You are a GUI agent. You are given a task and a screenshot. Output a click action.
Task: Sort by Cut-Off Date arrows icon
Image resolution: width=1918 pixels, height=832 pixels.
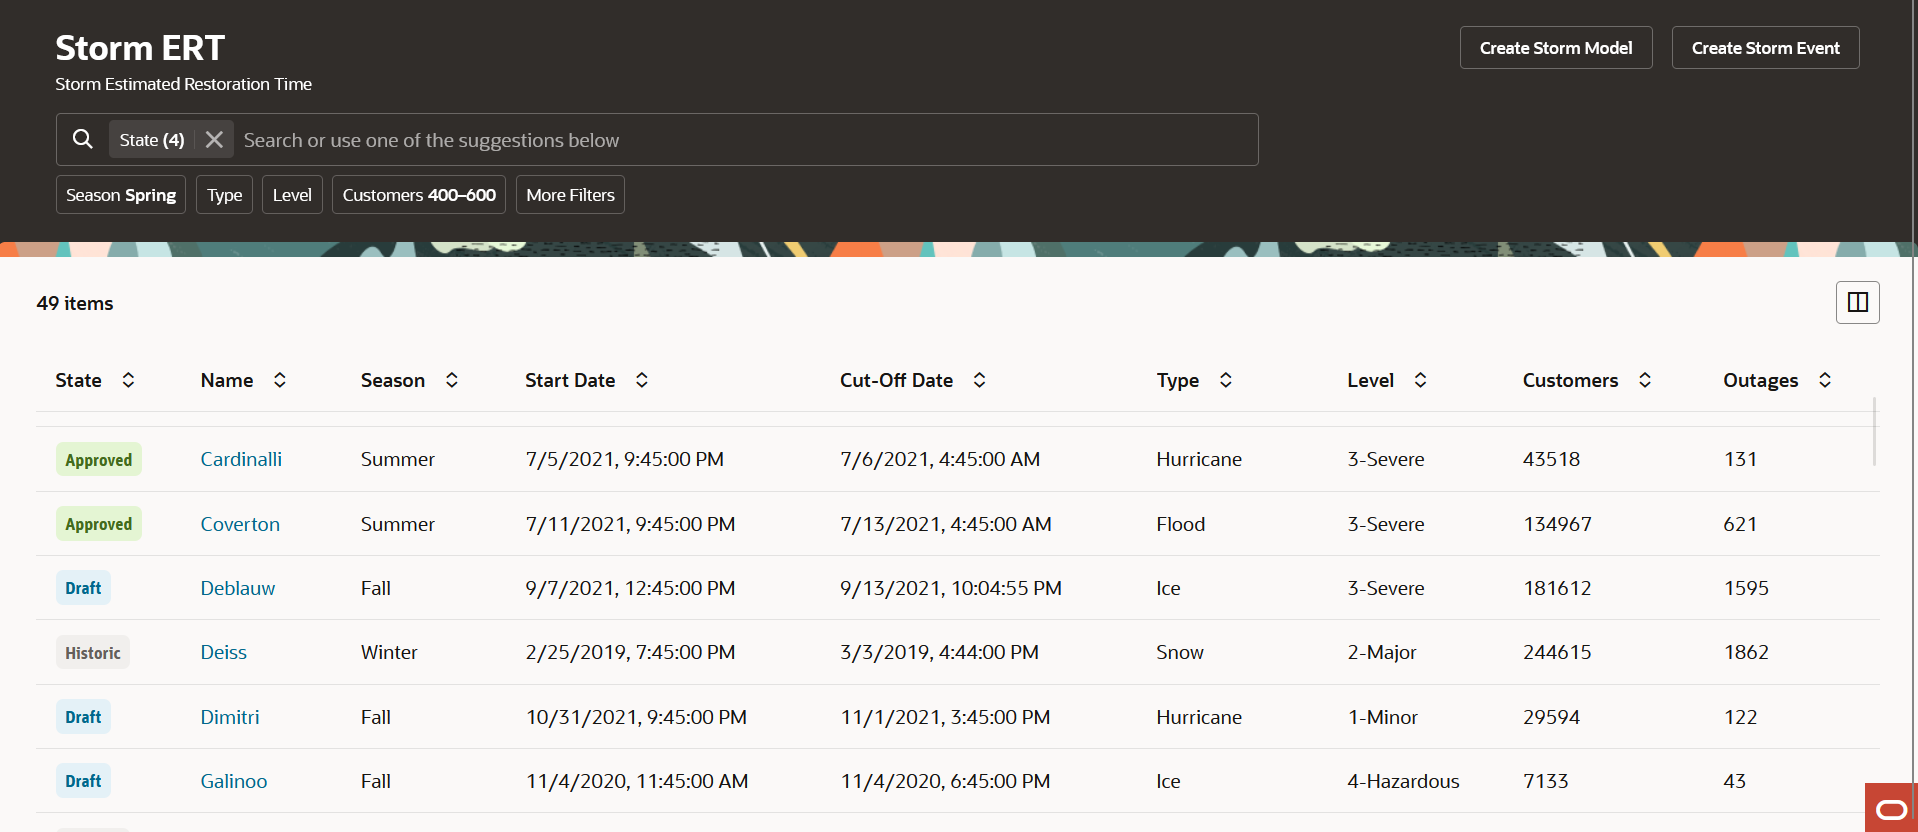tap(980, 380)
